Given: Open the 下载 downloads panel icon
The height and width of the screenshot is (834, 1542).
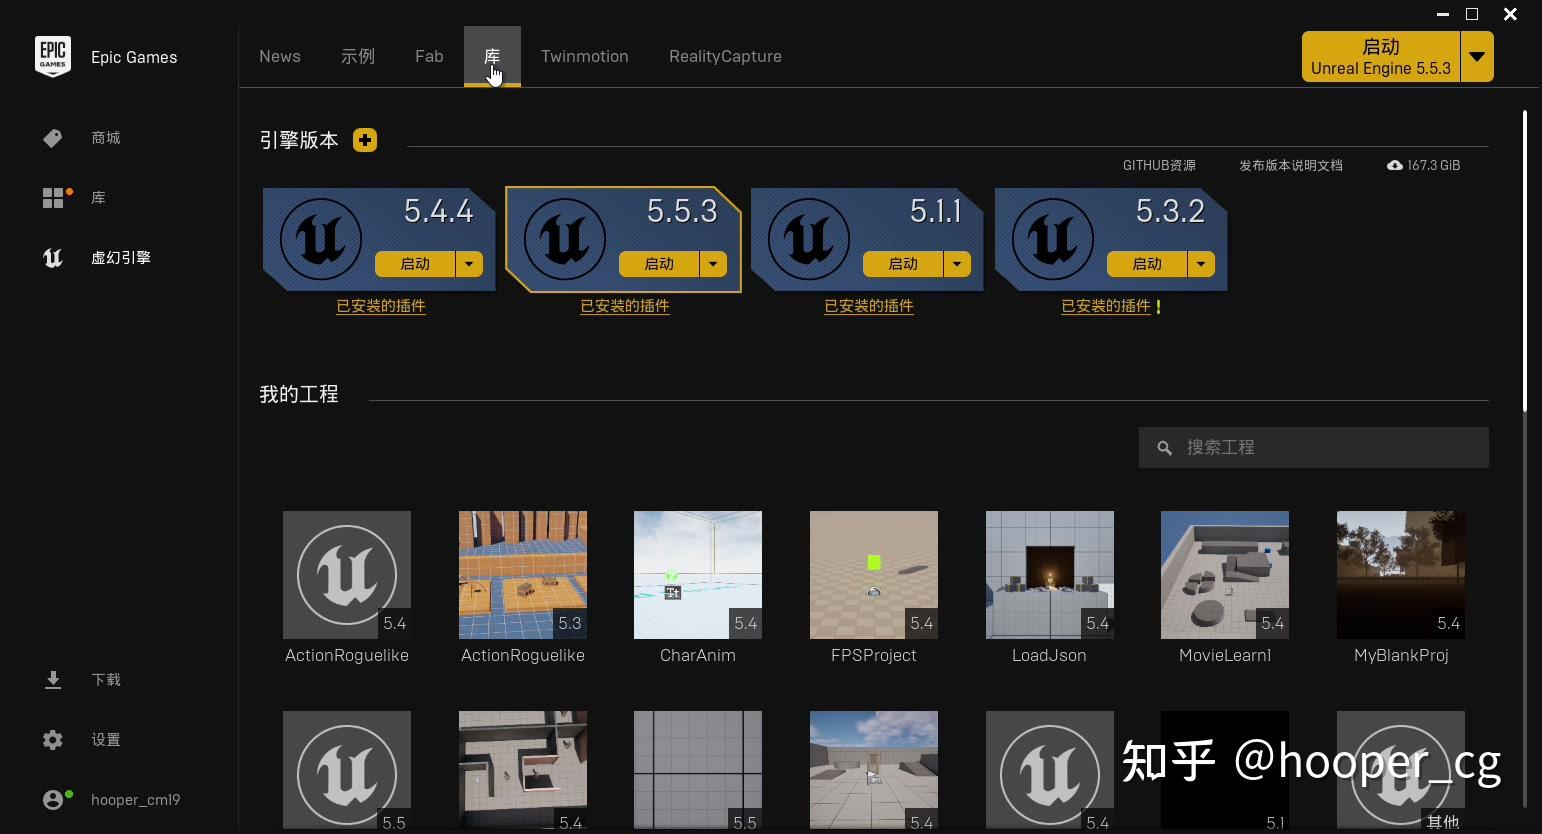Looking at the screenshot, I should click(x=53, y=679).
